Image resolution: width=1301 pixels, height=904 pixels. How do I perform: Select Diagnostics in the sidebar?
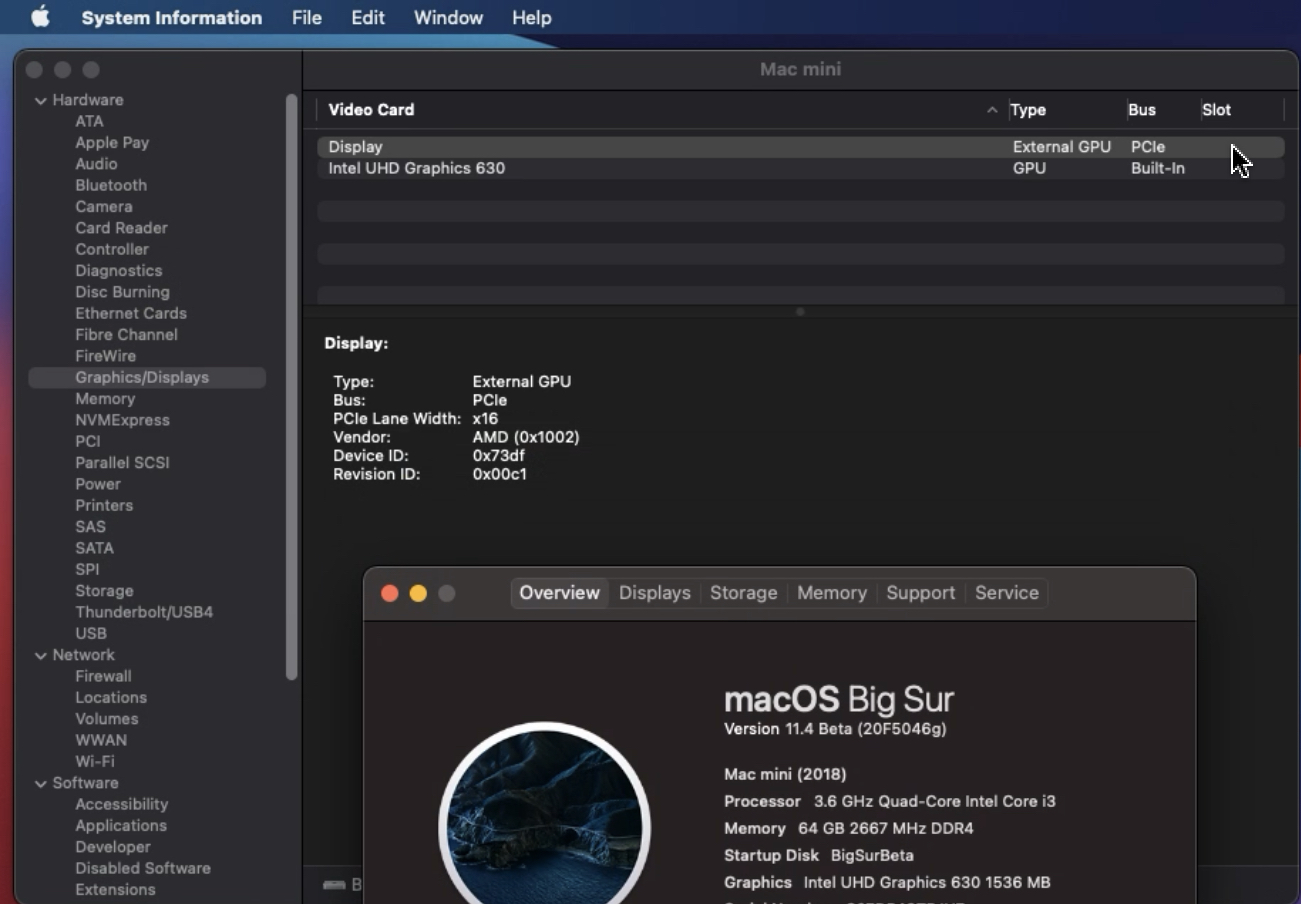118,270
